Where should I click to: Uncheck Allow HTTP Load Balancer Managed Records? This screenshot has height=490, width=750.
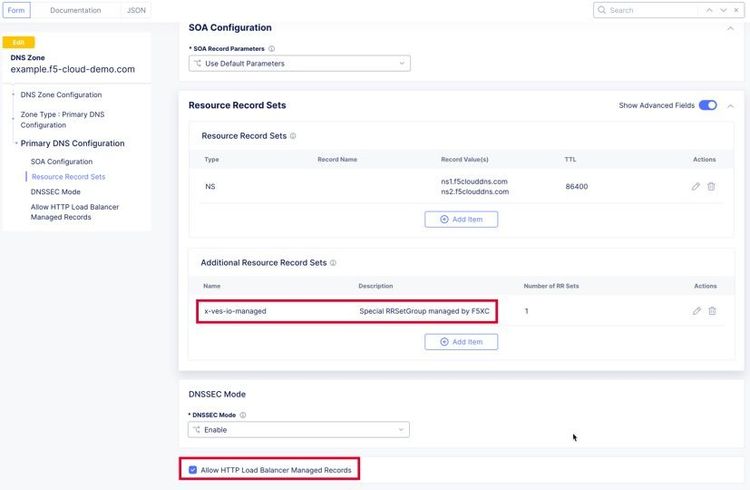[x=193, y=469]
